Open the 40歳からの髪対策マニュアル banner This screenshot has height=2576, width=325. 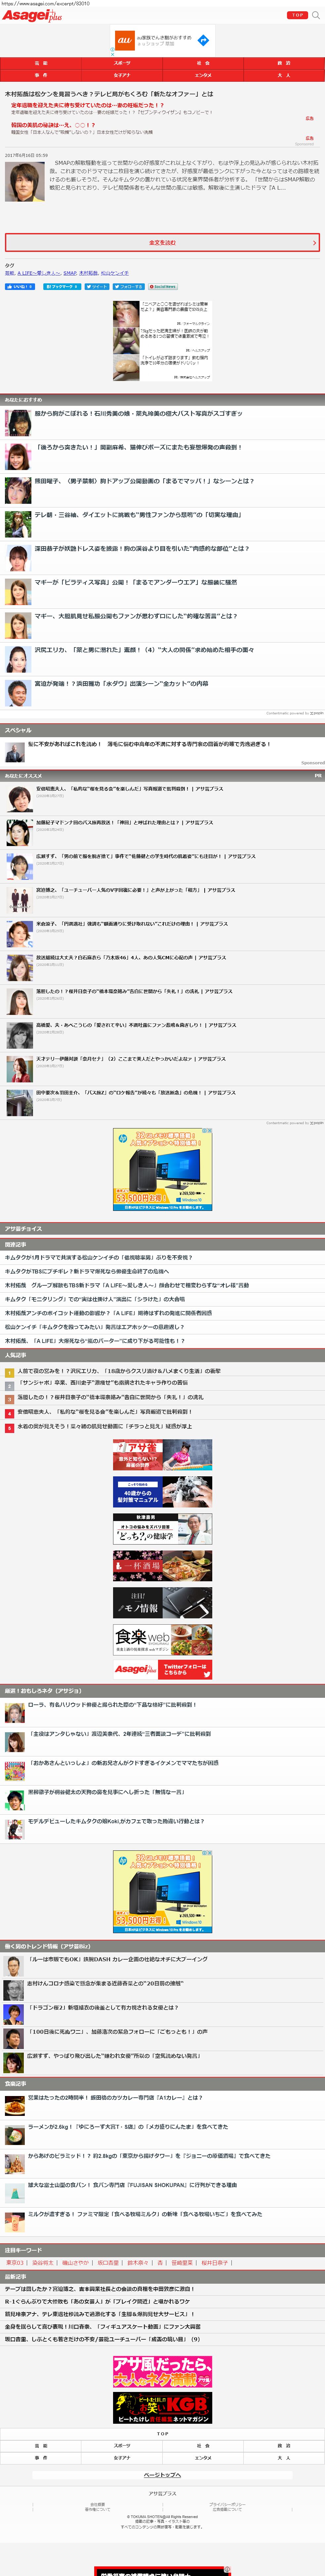pos(162,1492)
